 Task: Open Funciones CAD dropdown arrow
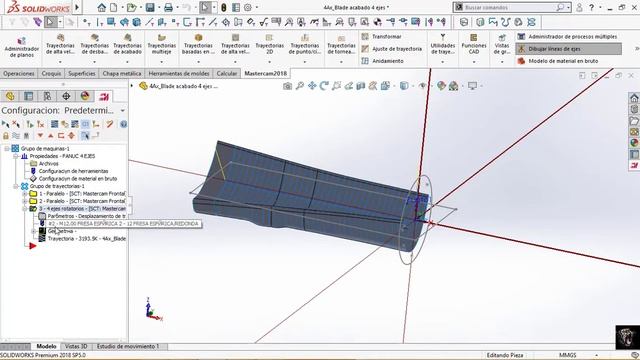point(473,62)
